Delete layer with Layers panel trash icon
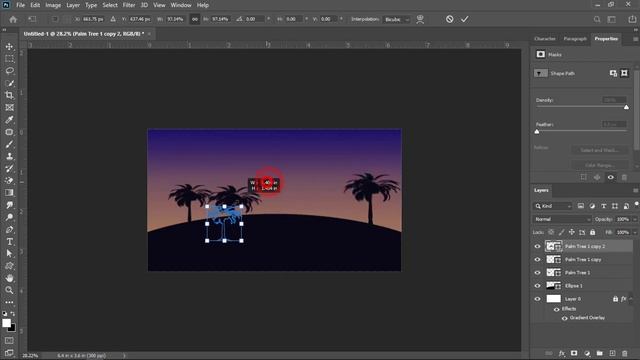640x360 pixels. [x=624, y=353]
